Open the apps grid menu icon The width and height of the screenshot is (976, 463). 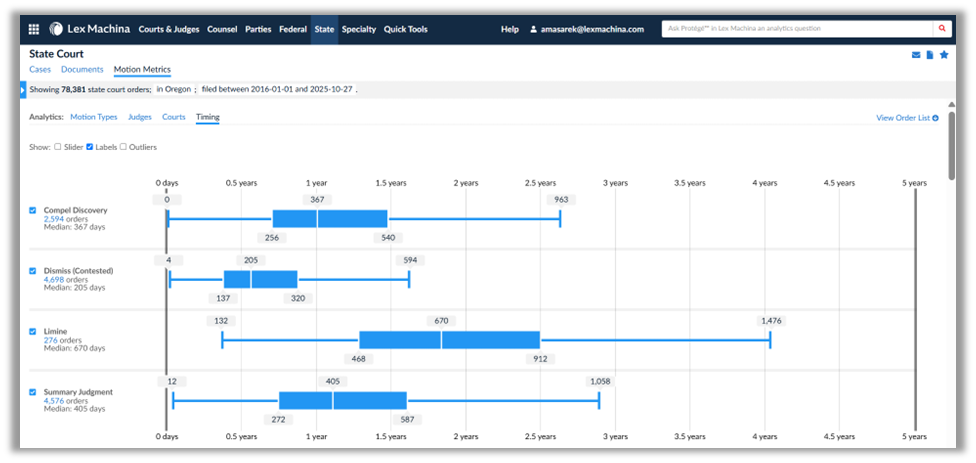(33, 29)
